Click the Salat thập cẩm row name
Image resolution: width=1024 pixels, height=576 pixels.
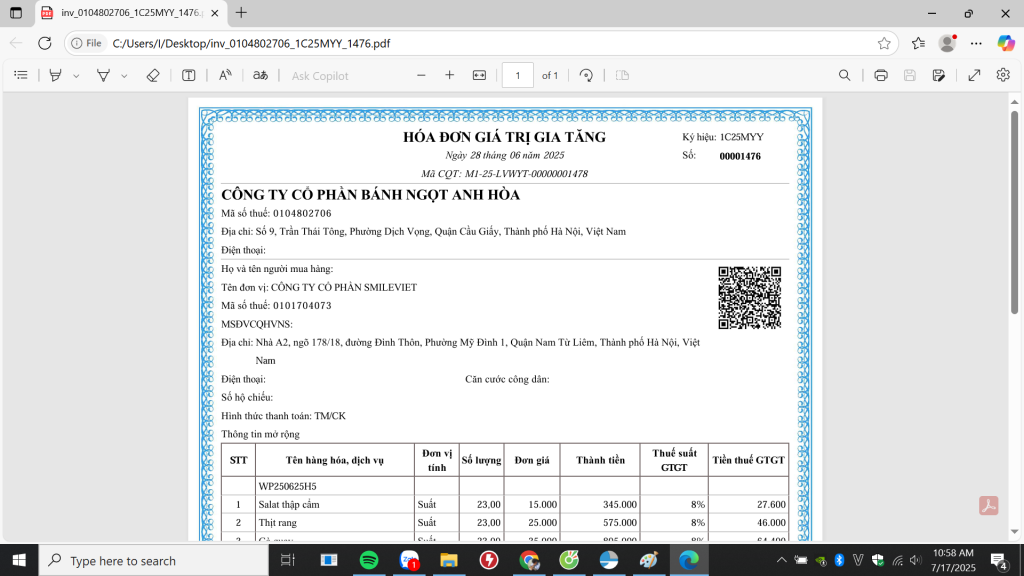coord(289,504)
